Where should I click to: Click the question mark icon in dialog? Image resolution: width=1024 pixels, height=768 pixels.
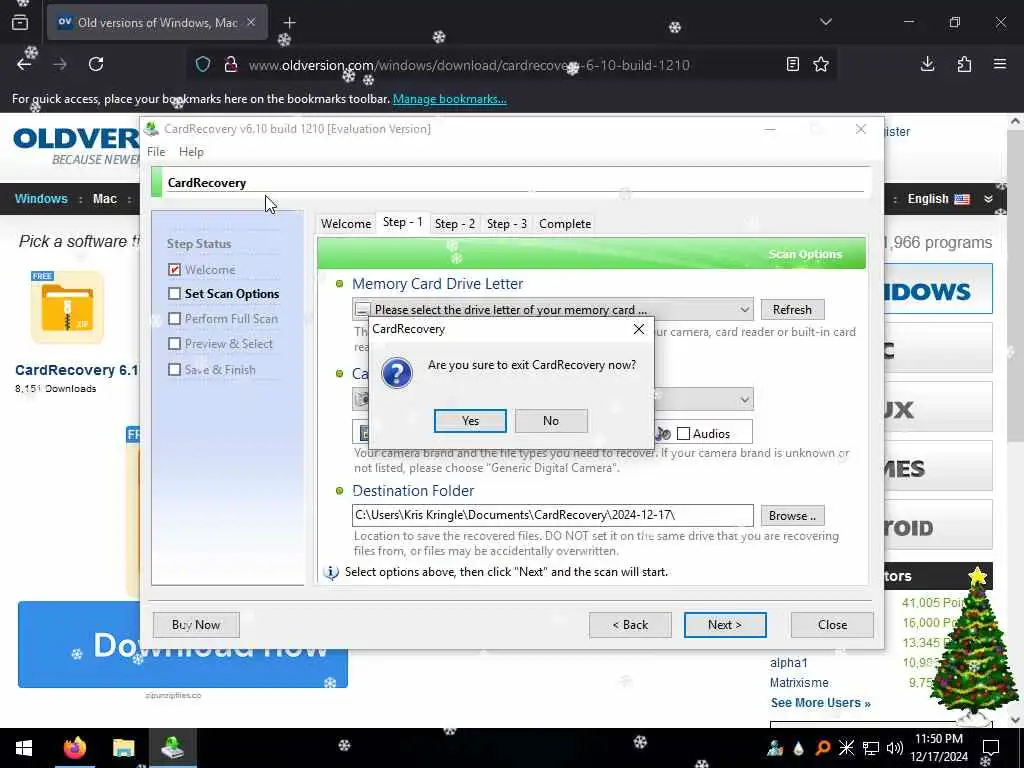pyautogui.click(x=397, y=373)
